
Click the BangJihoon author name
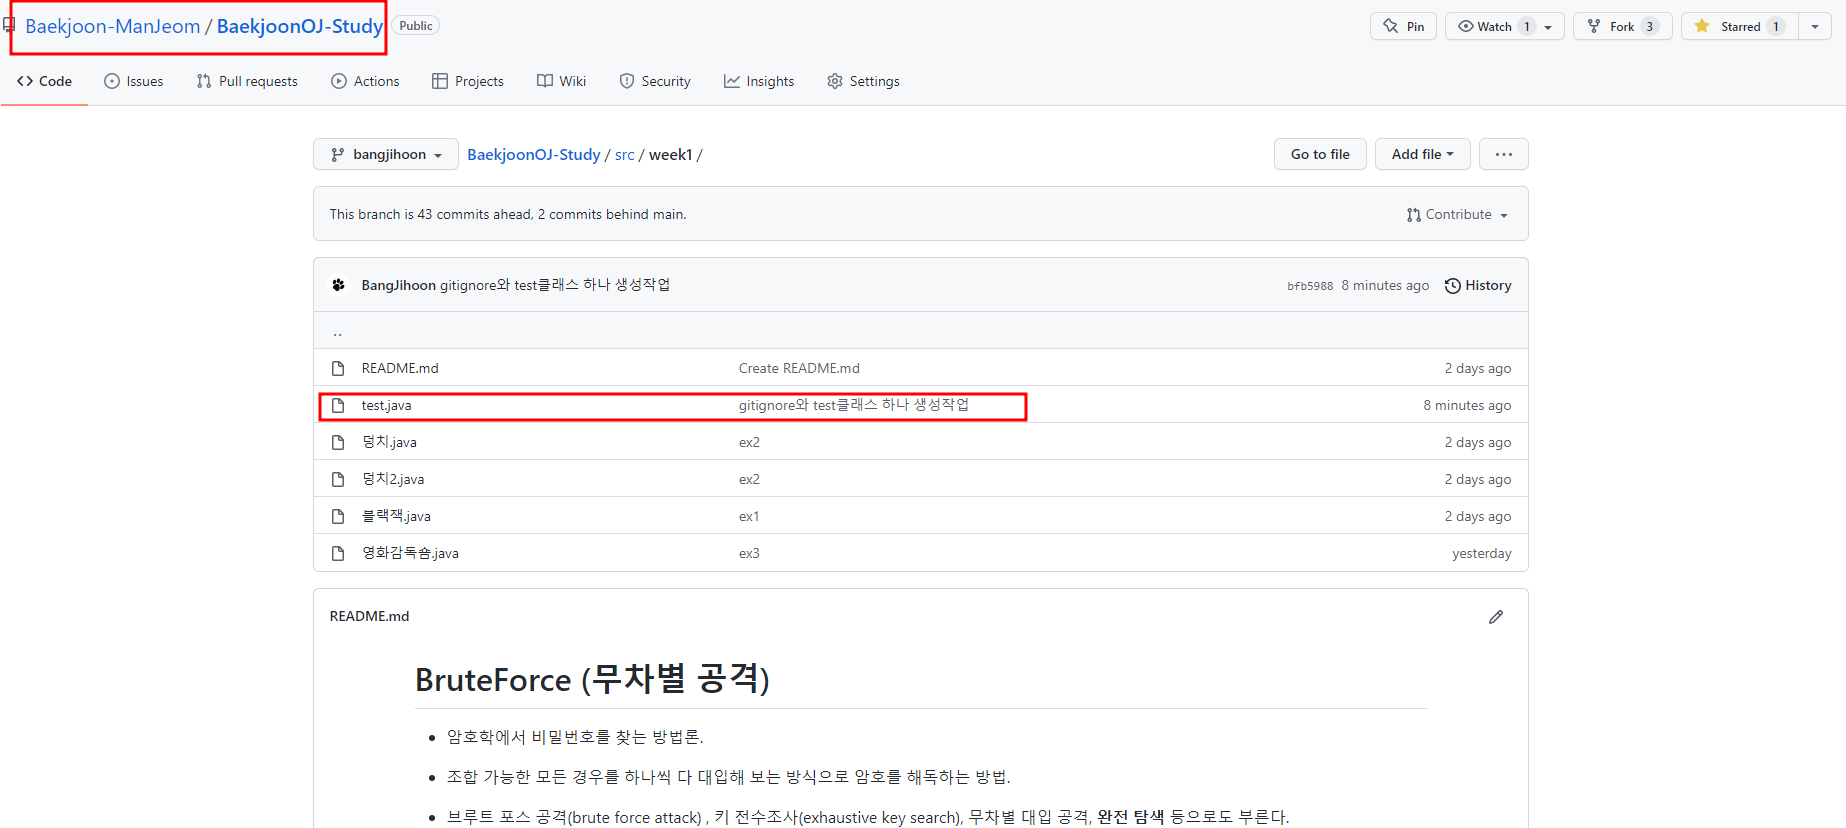[x=398, y=285]
